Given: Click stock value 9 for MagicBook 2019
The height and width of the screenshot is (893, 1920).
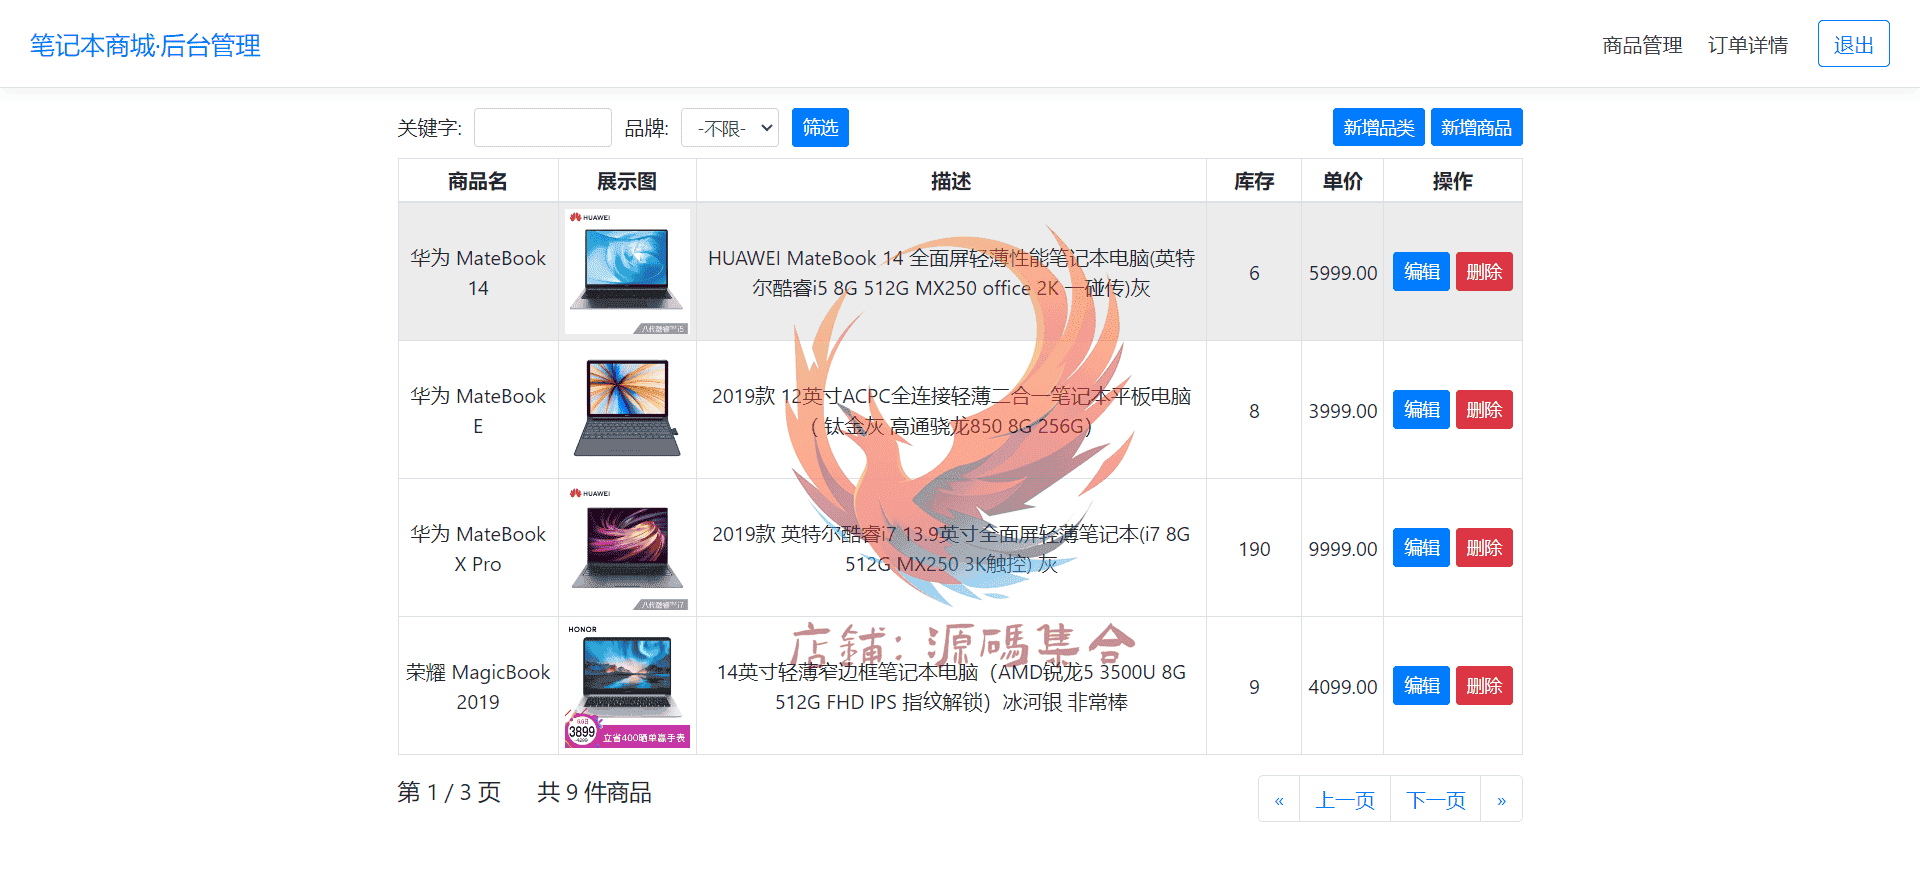Looking at the screenshot, I should (1254, 687).
